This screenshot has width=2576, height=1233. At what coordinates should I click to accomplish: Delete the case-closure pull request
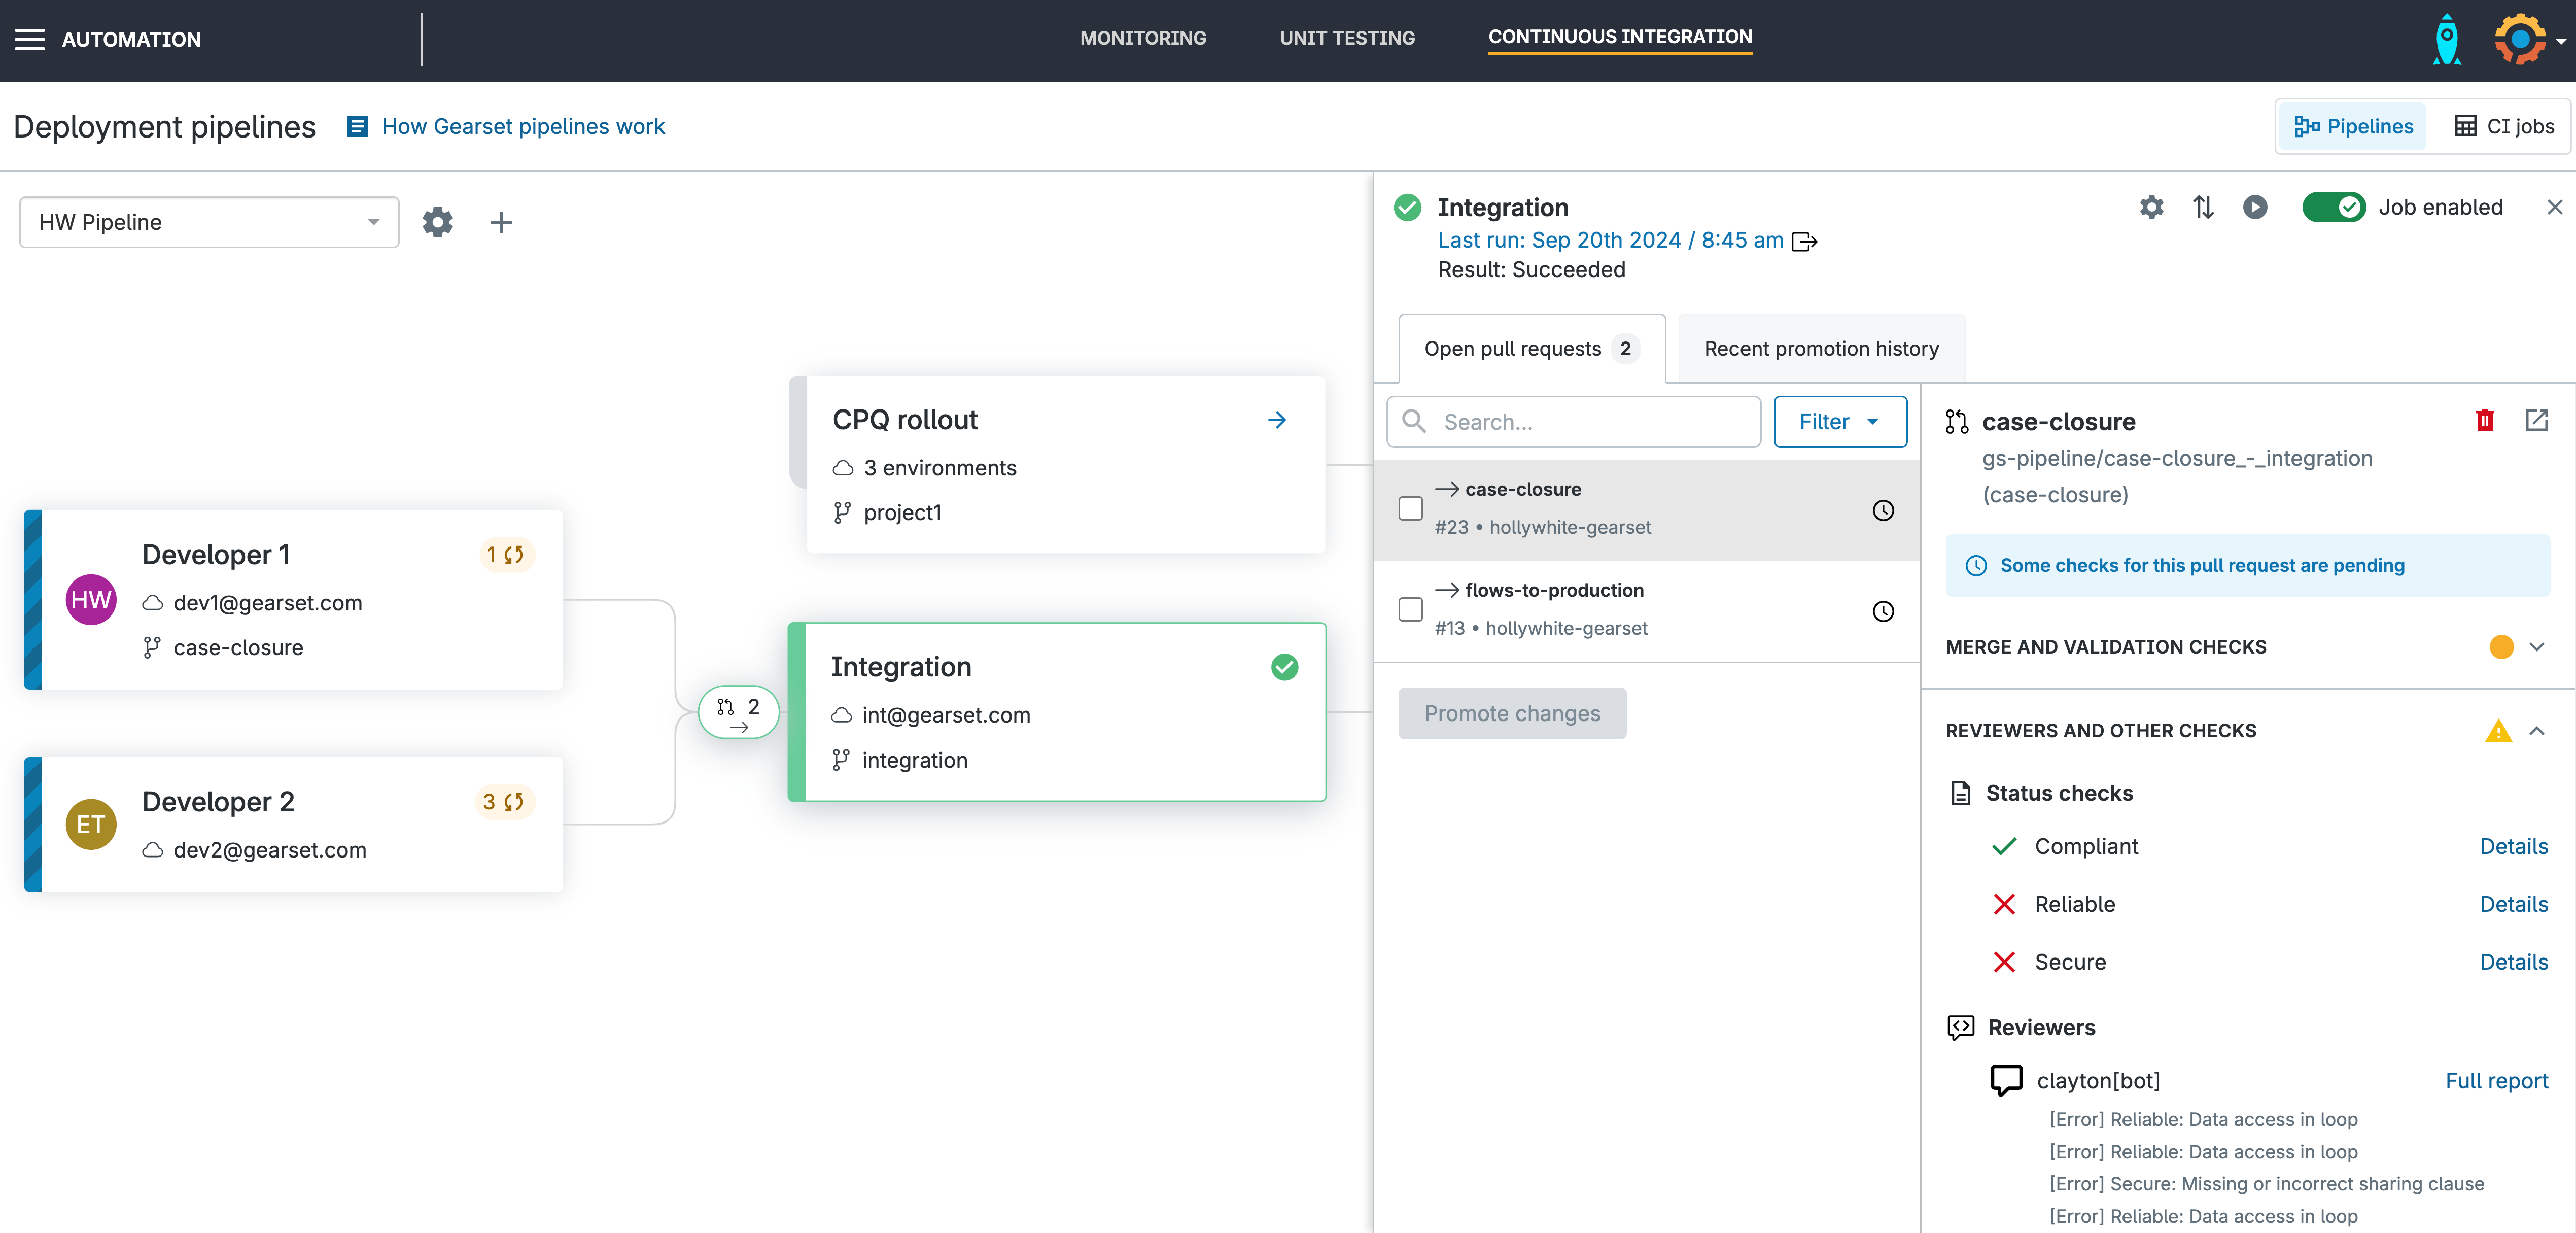point(2485,420)
